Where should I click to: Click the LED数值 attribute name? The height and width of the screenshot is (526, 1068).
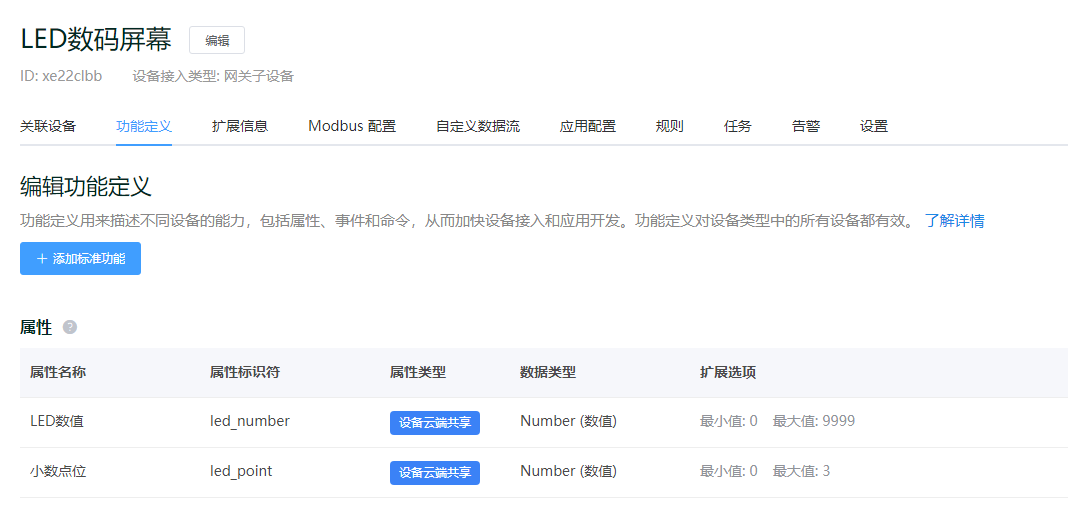click(57, 422)
